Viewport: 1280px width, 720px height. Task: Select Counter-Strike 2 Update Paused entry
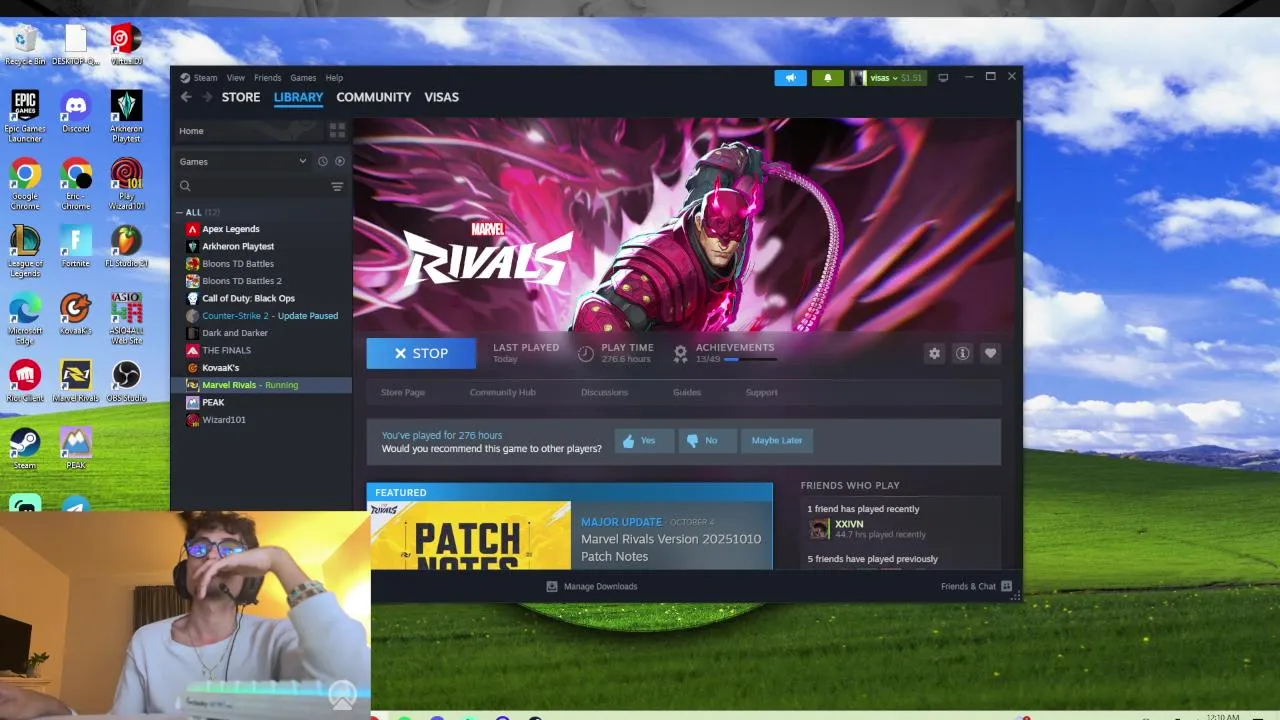[261, 316]
